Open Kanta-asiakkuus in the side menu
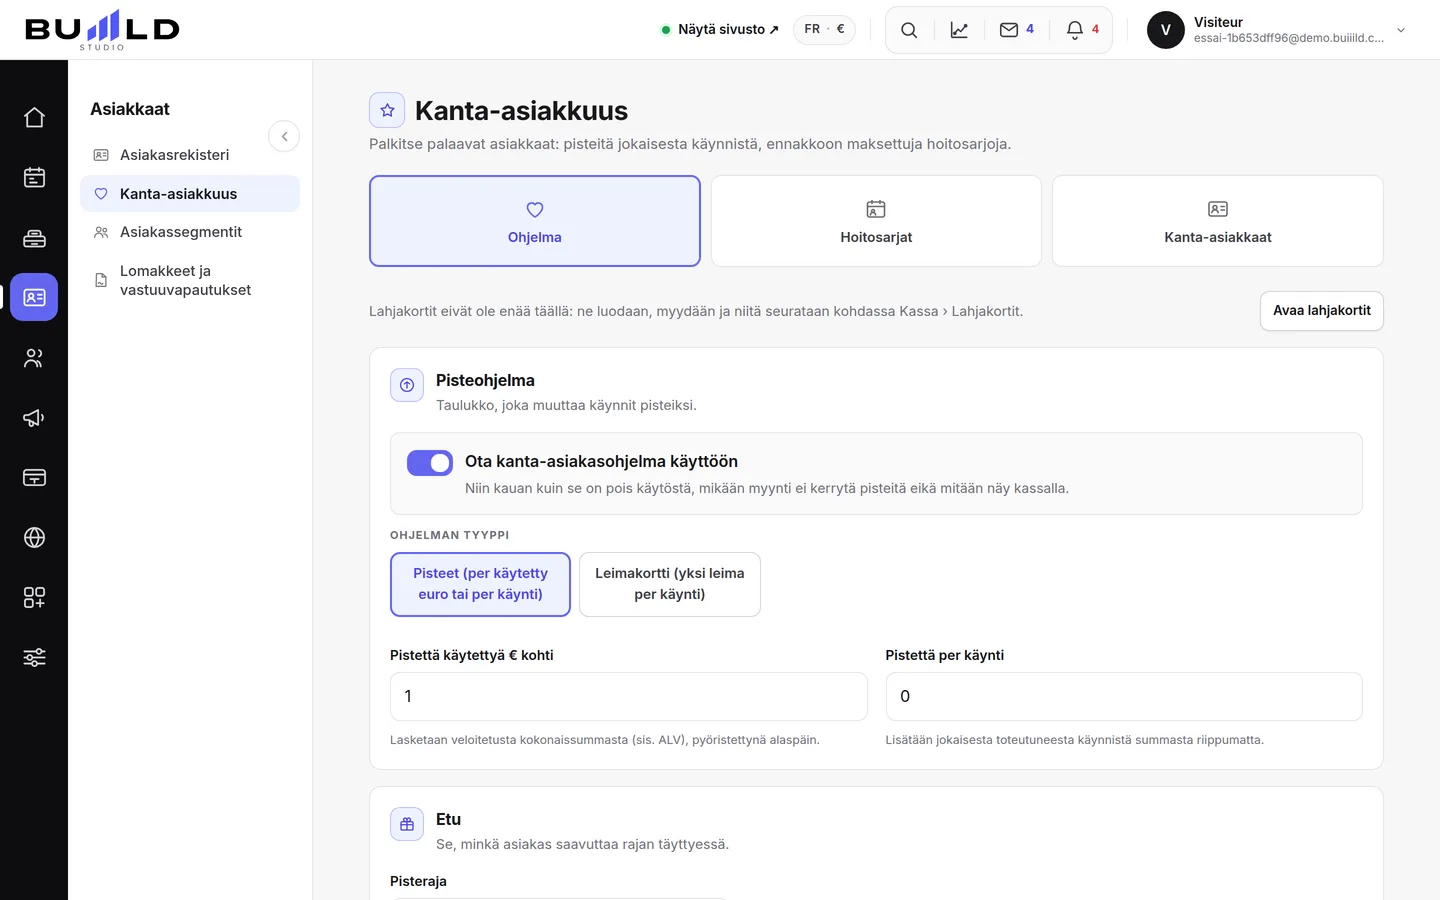The height and width of the screenshot is (900, 1440). 190,194
